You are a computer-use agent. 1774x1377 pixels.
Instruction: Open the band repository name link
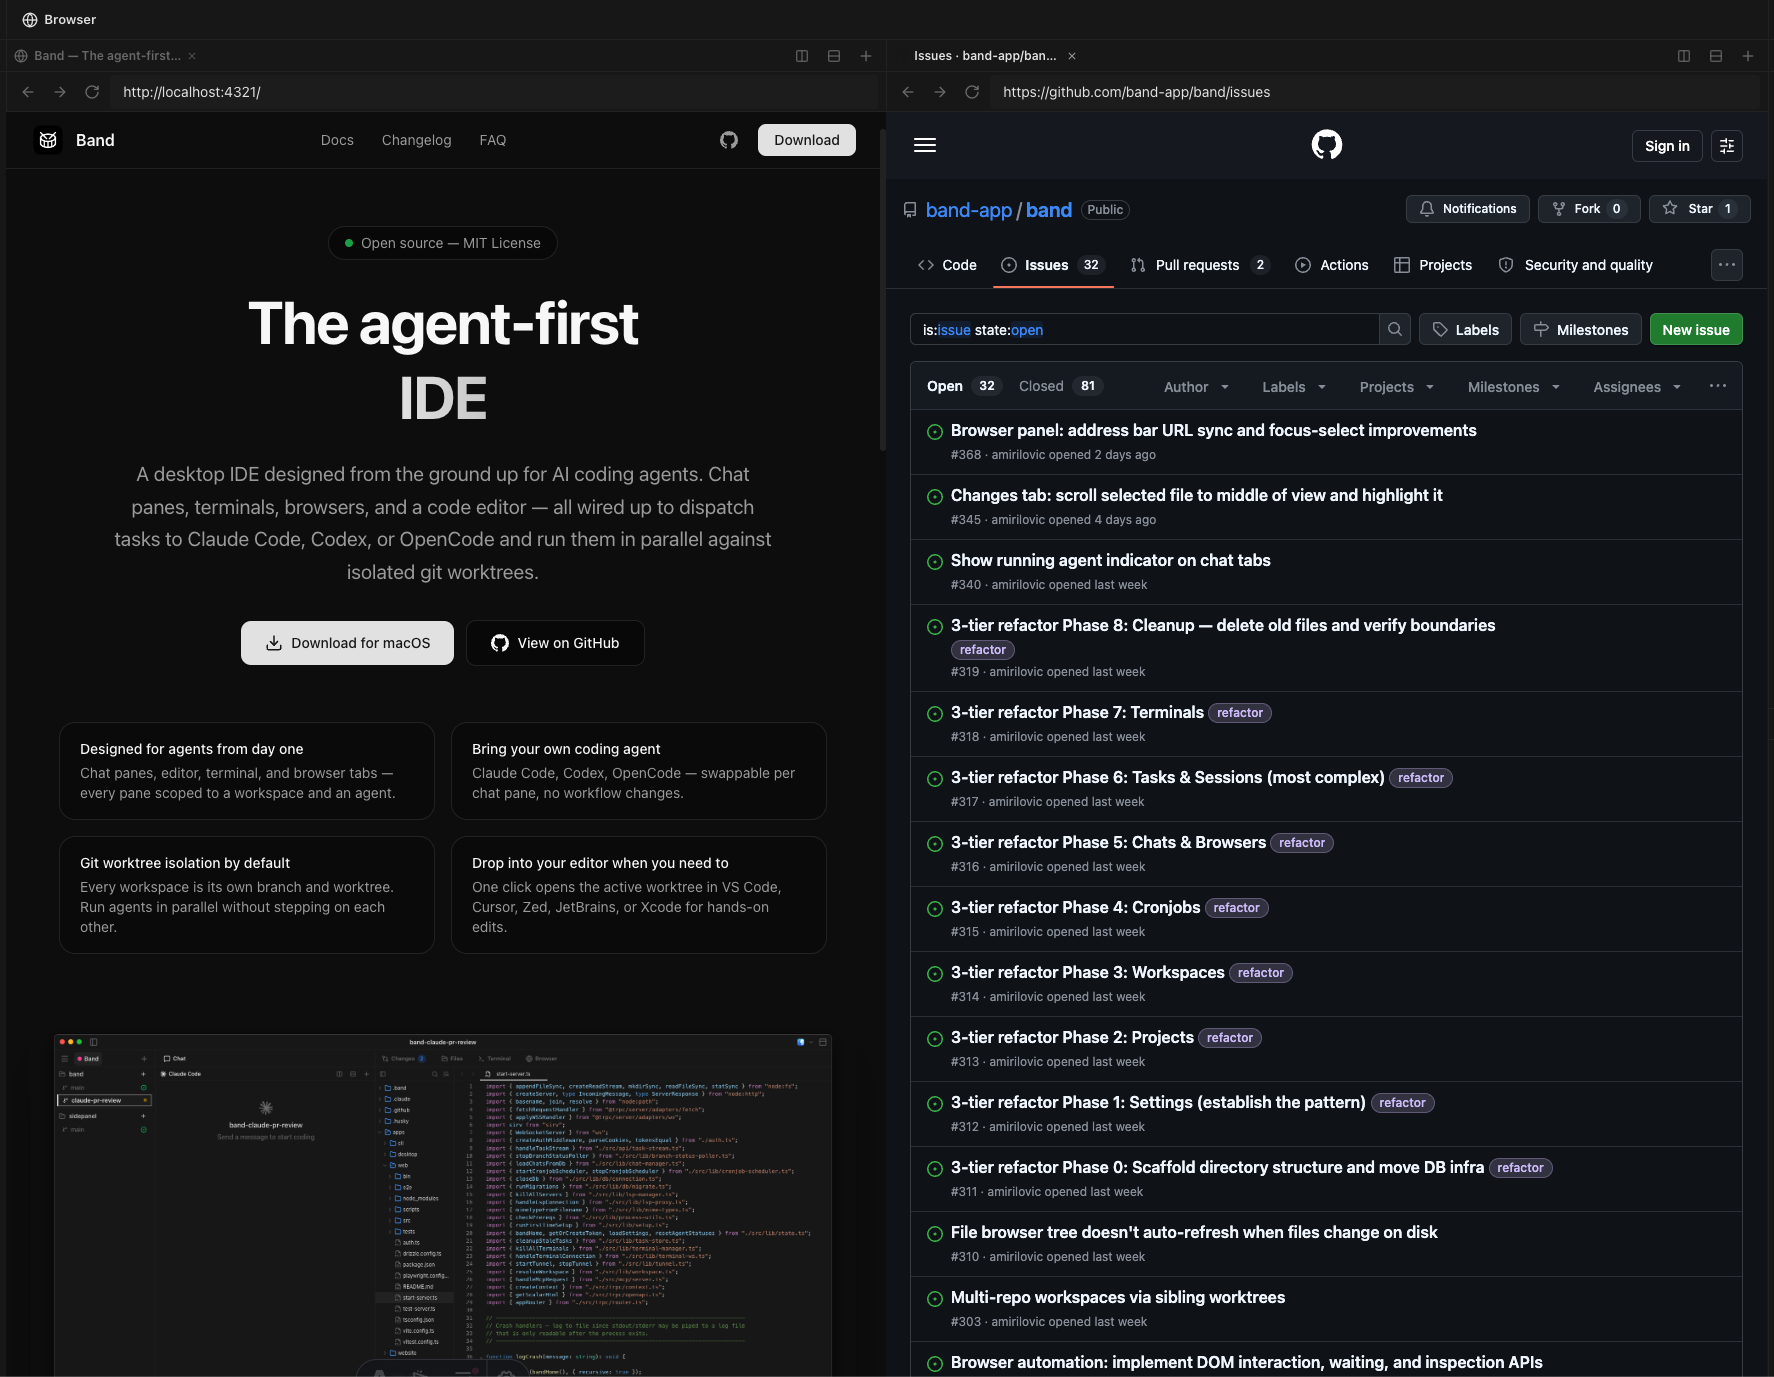(1049, 210)
